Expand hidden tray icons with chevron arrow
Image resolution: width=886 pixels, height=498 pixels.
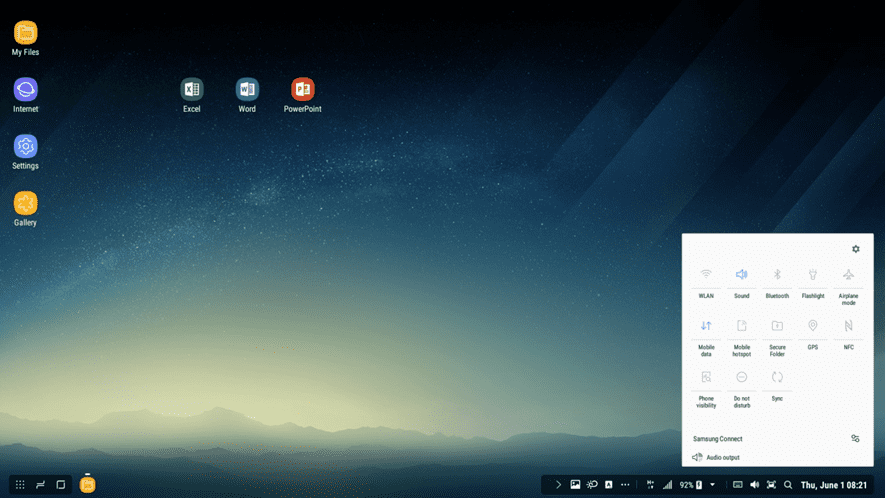tap(558, 485)
